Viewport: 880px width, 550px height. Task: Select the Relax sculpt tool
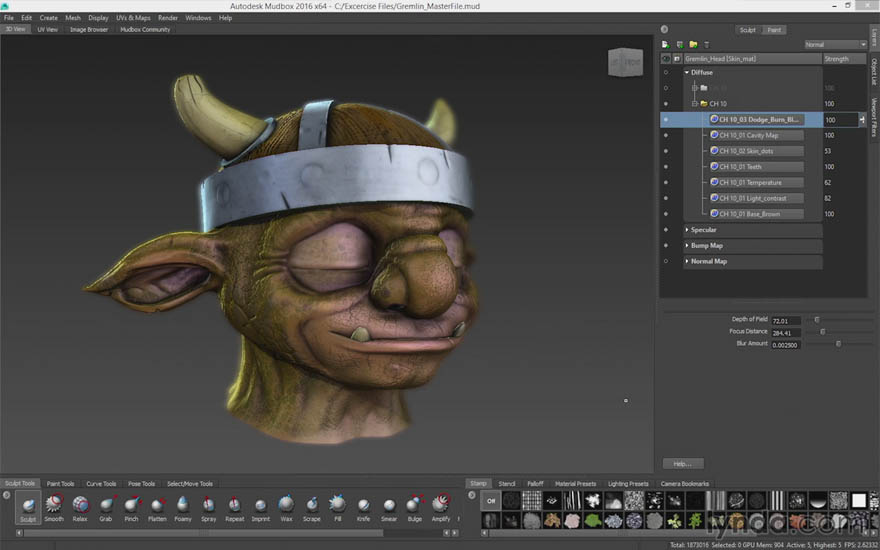click(80, 507)
